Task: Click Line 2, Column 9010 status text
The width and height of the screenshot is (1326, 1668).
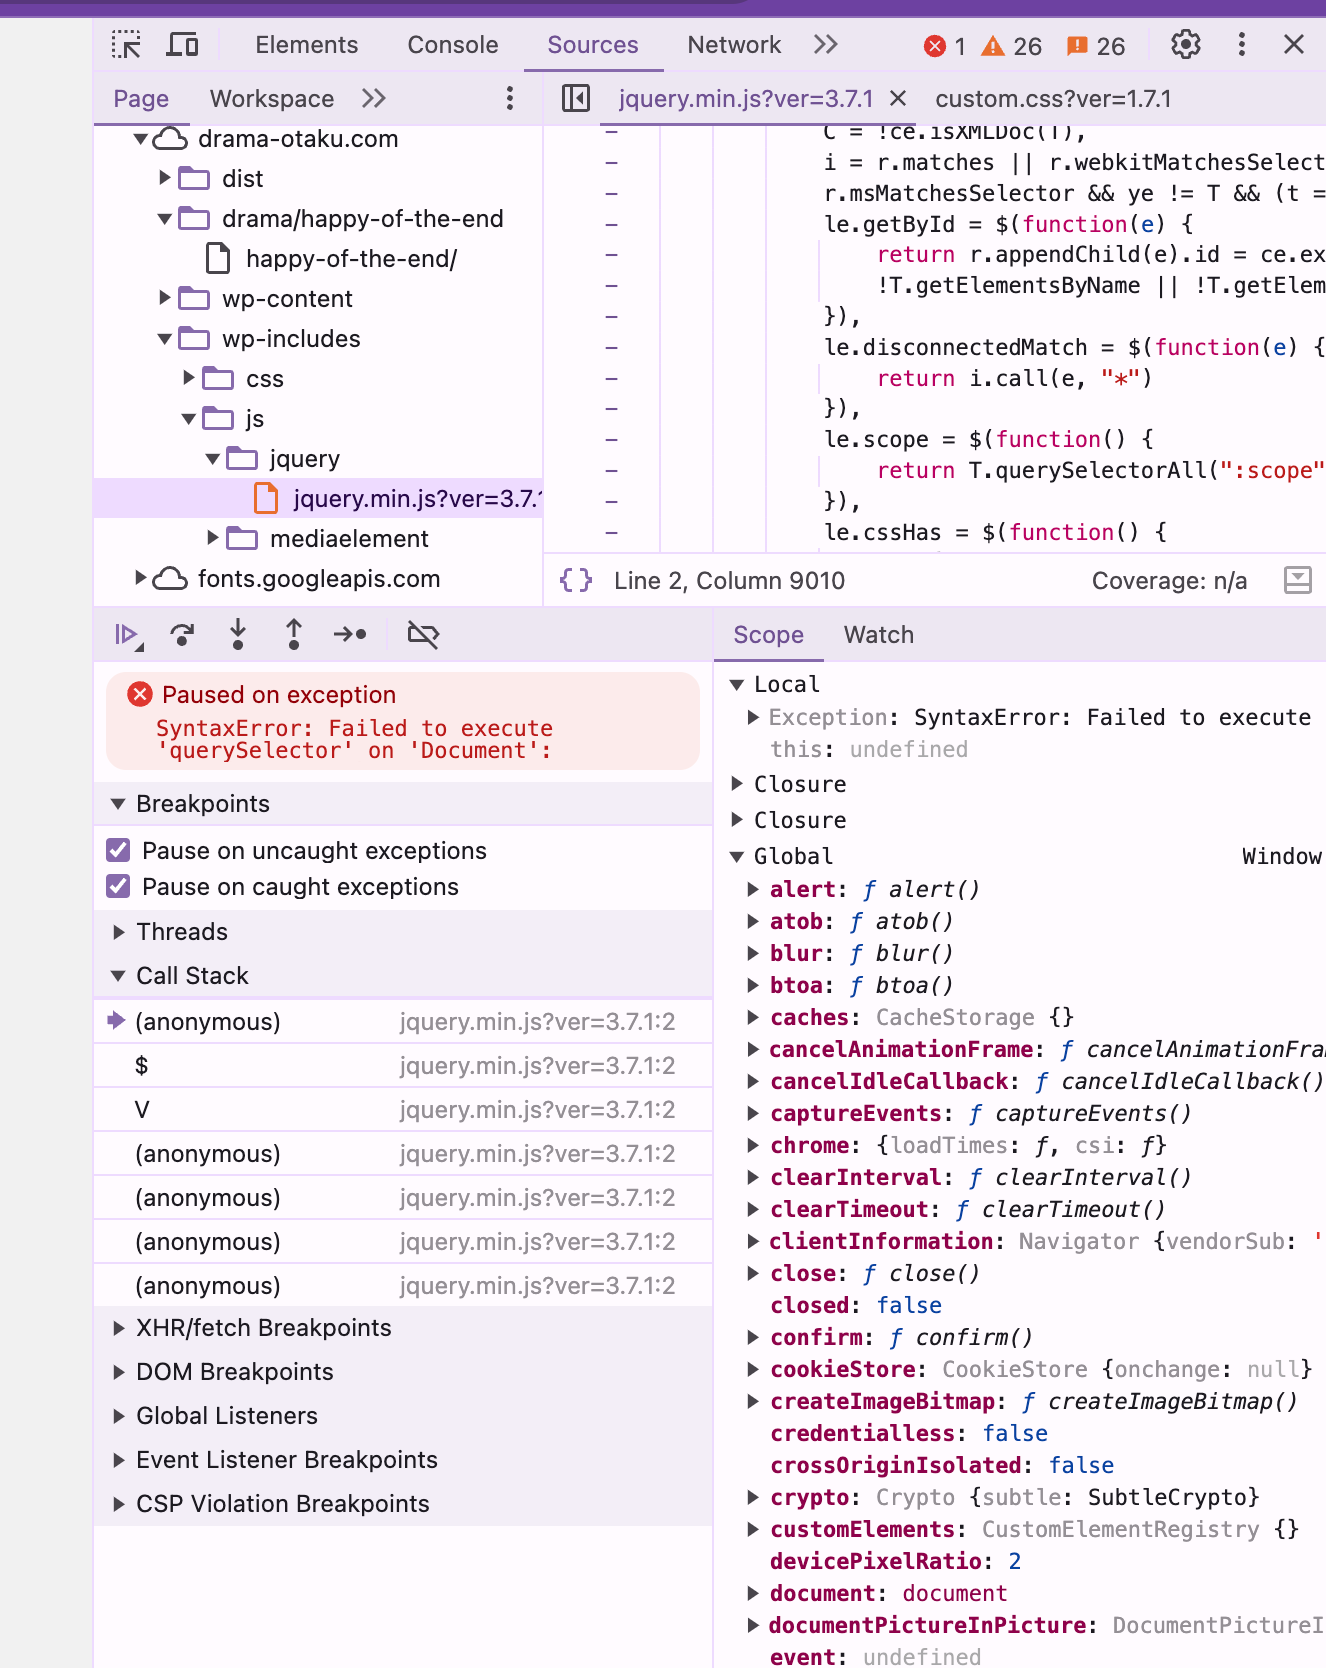Action: [x=729, y=580]
